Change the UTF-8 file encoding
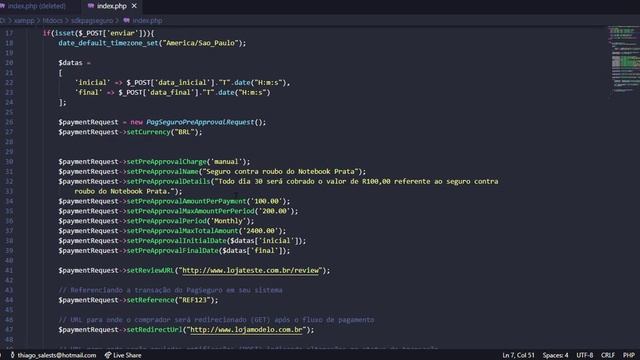The image size is (640, 360). point(584,355)
